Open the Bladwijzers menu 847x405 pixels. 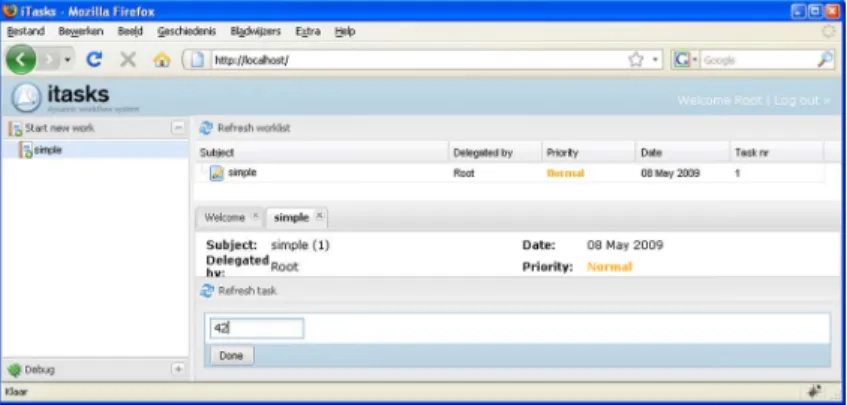pyautogui.click(x=256, y=31)
